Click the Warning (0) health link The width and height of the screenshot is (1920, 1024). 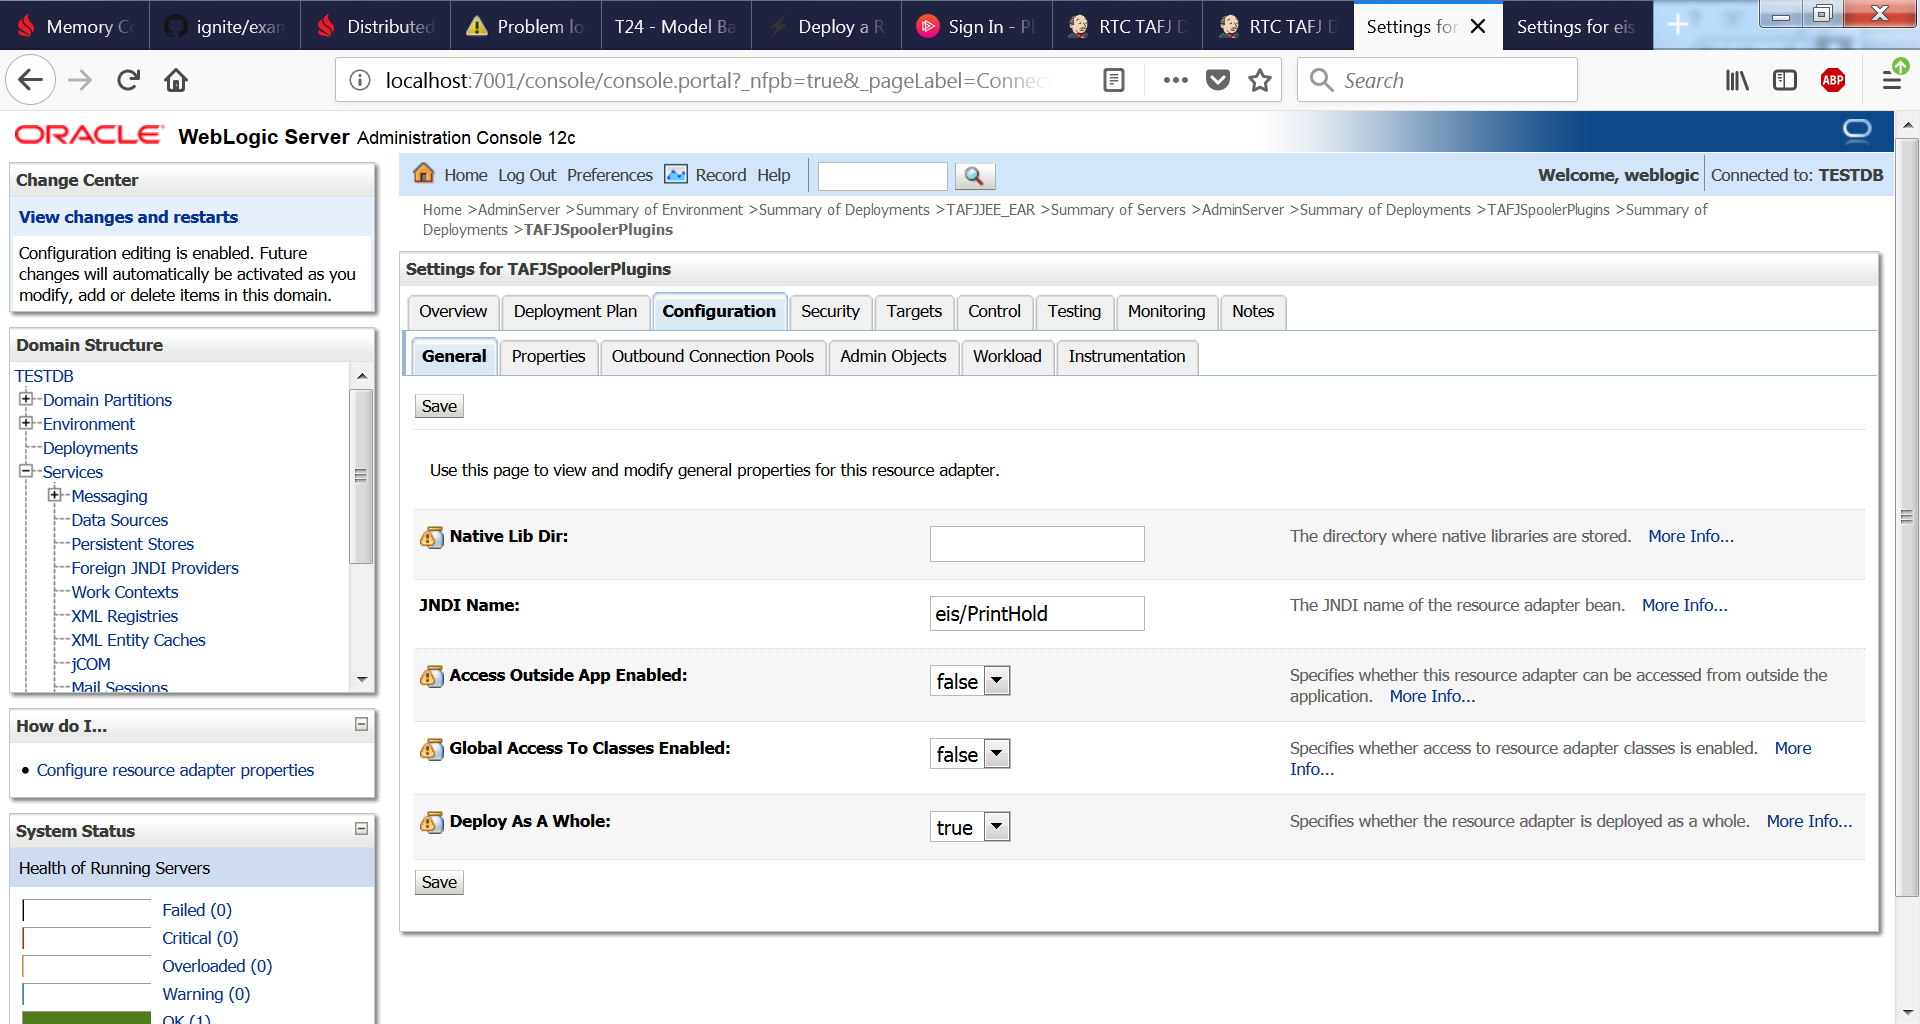[x=206, y=994]
